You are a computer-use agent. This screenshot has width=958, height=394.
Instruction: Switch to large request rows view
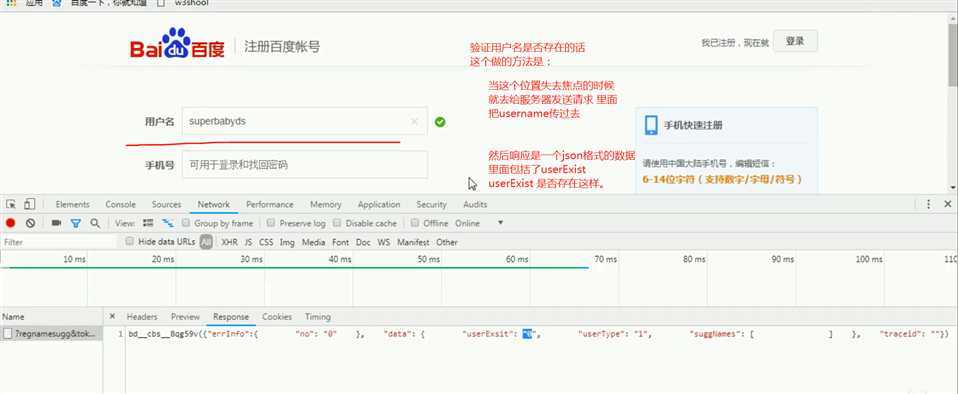148,223
